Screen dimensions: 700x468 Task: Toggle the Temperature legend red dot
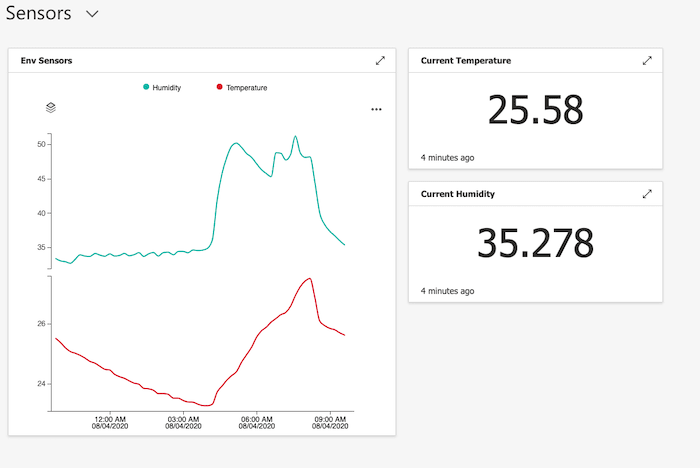(x=219, y=87)
